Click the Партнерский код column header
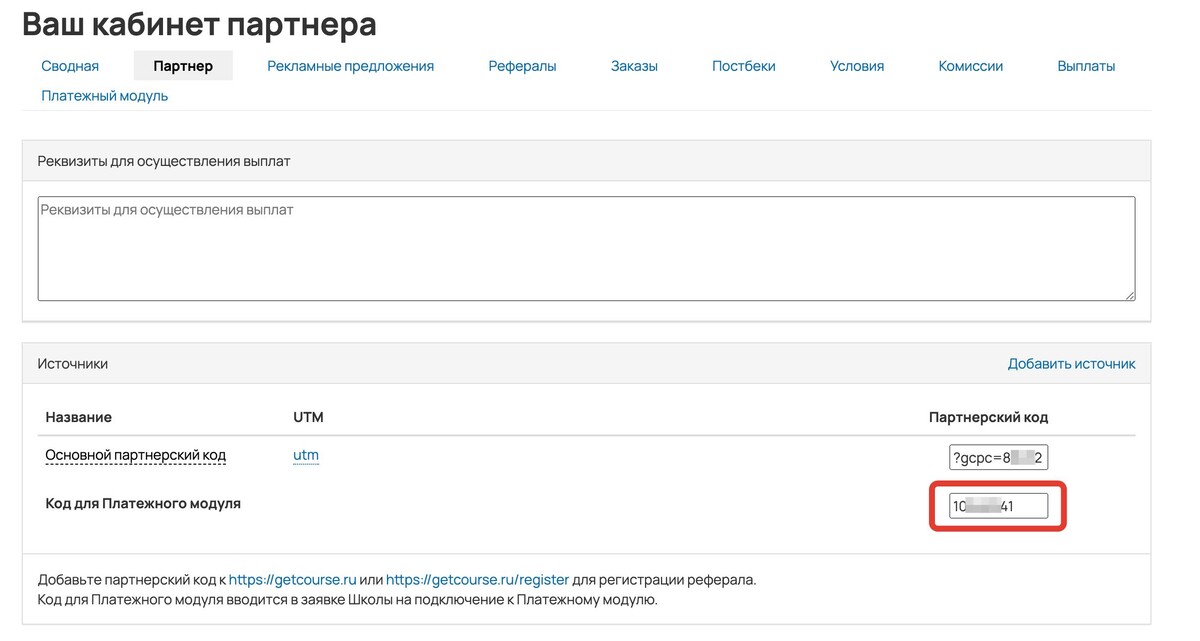 (988, 417)
